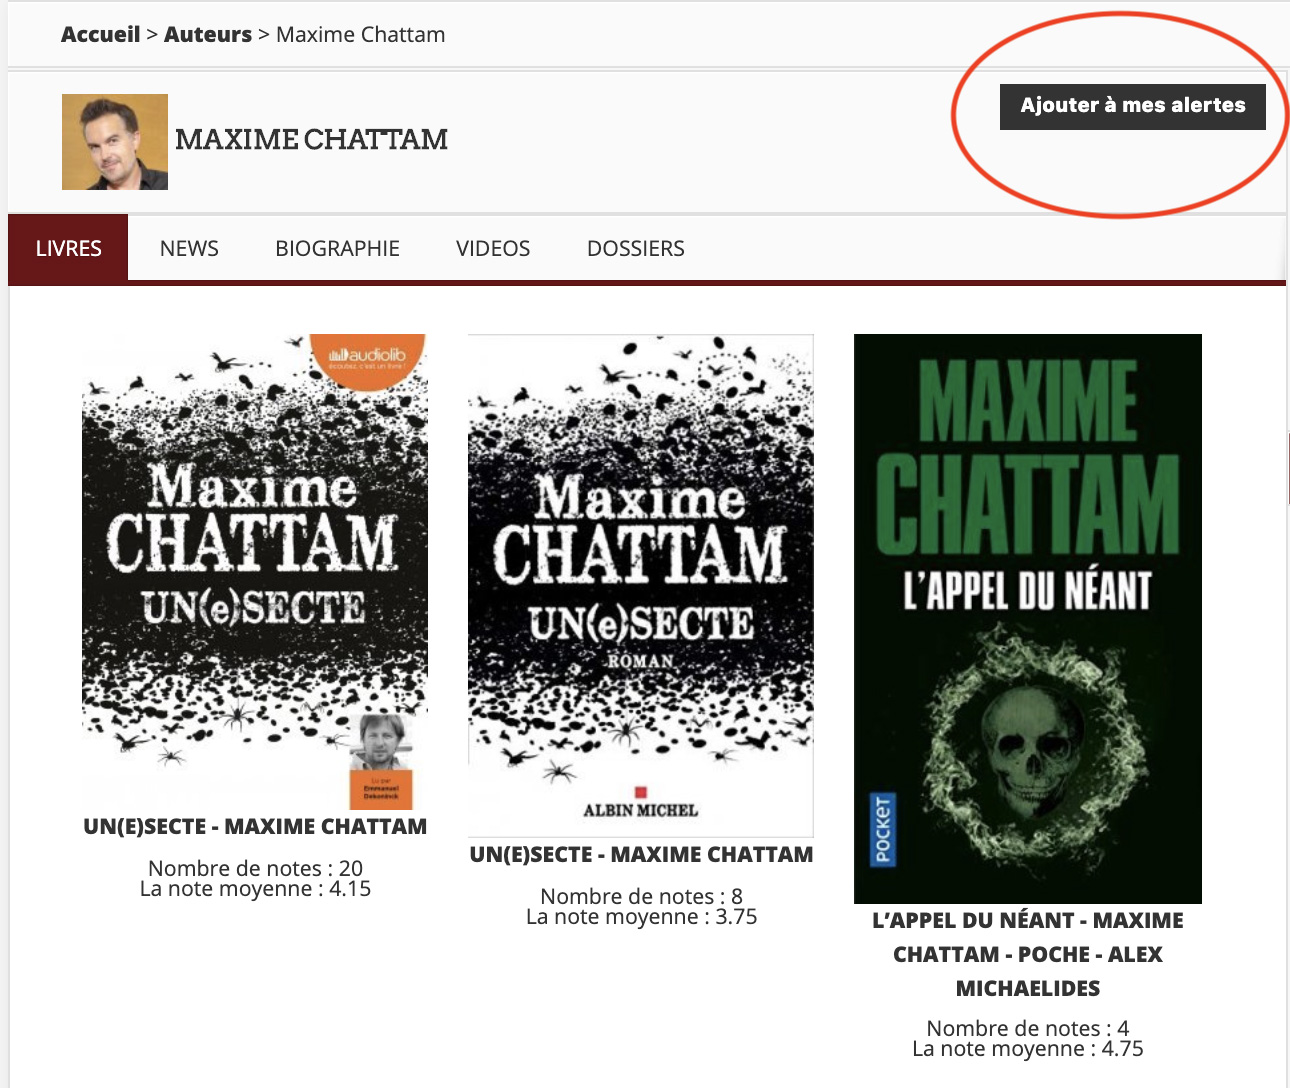Click Ajouter à mes alertes button
This screenshot has width=1290, height=1088.
1133,106
